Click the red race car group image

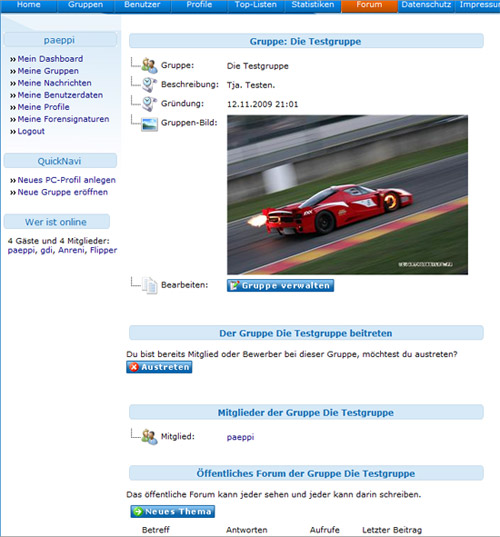tap(348, 195)
